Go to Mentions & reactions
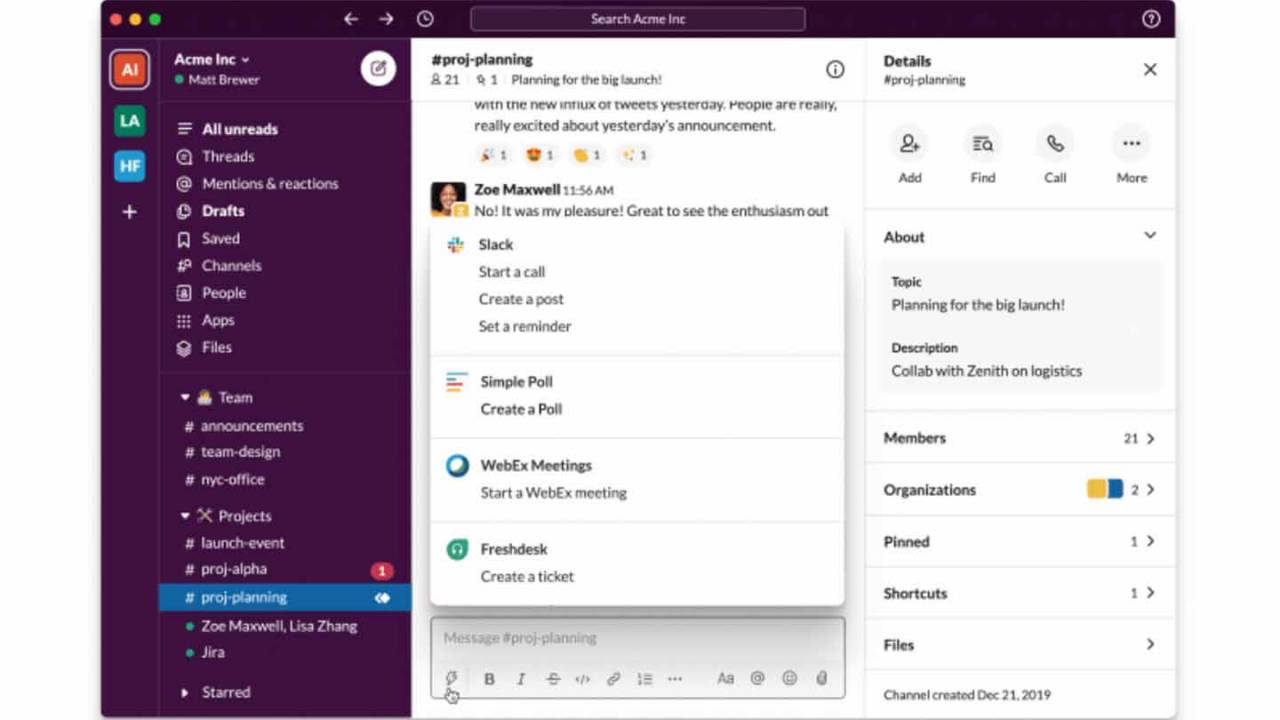Viewport: 1280px width, 720px height. point(269,184)
